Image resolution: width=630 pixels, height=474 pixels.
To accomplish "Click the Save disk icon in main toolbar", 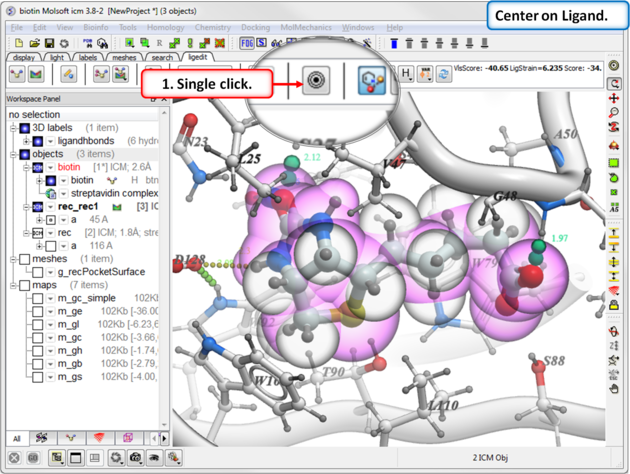I will point(50,44).
